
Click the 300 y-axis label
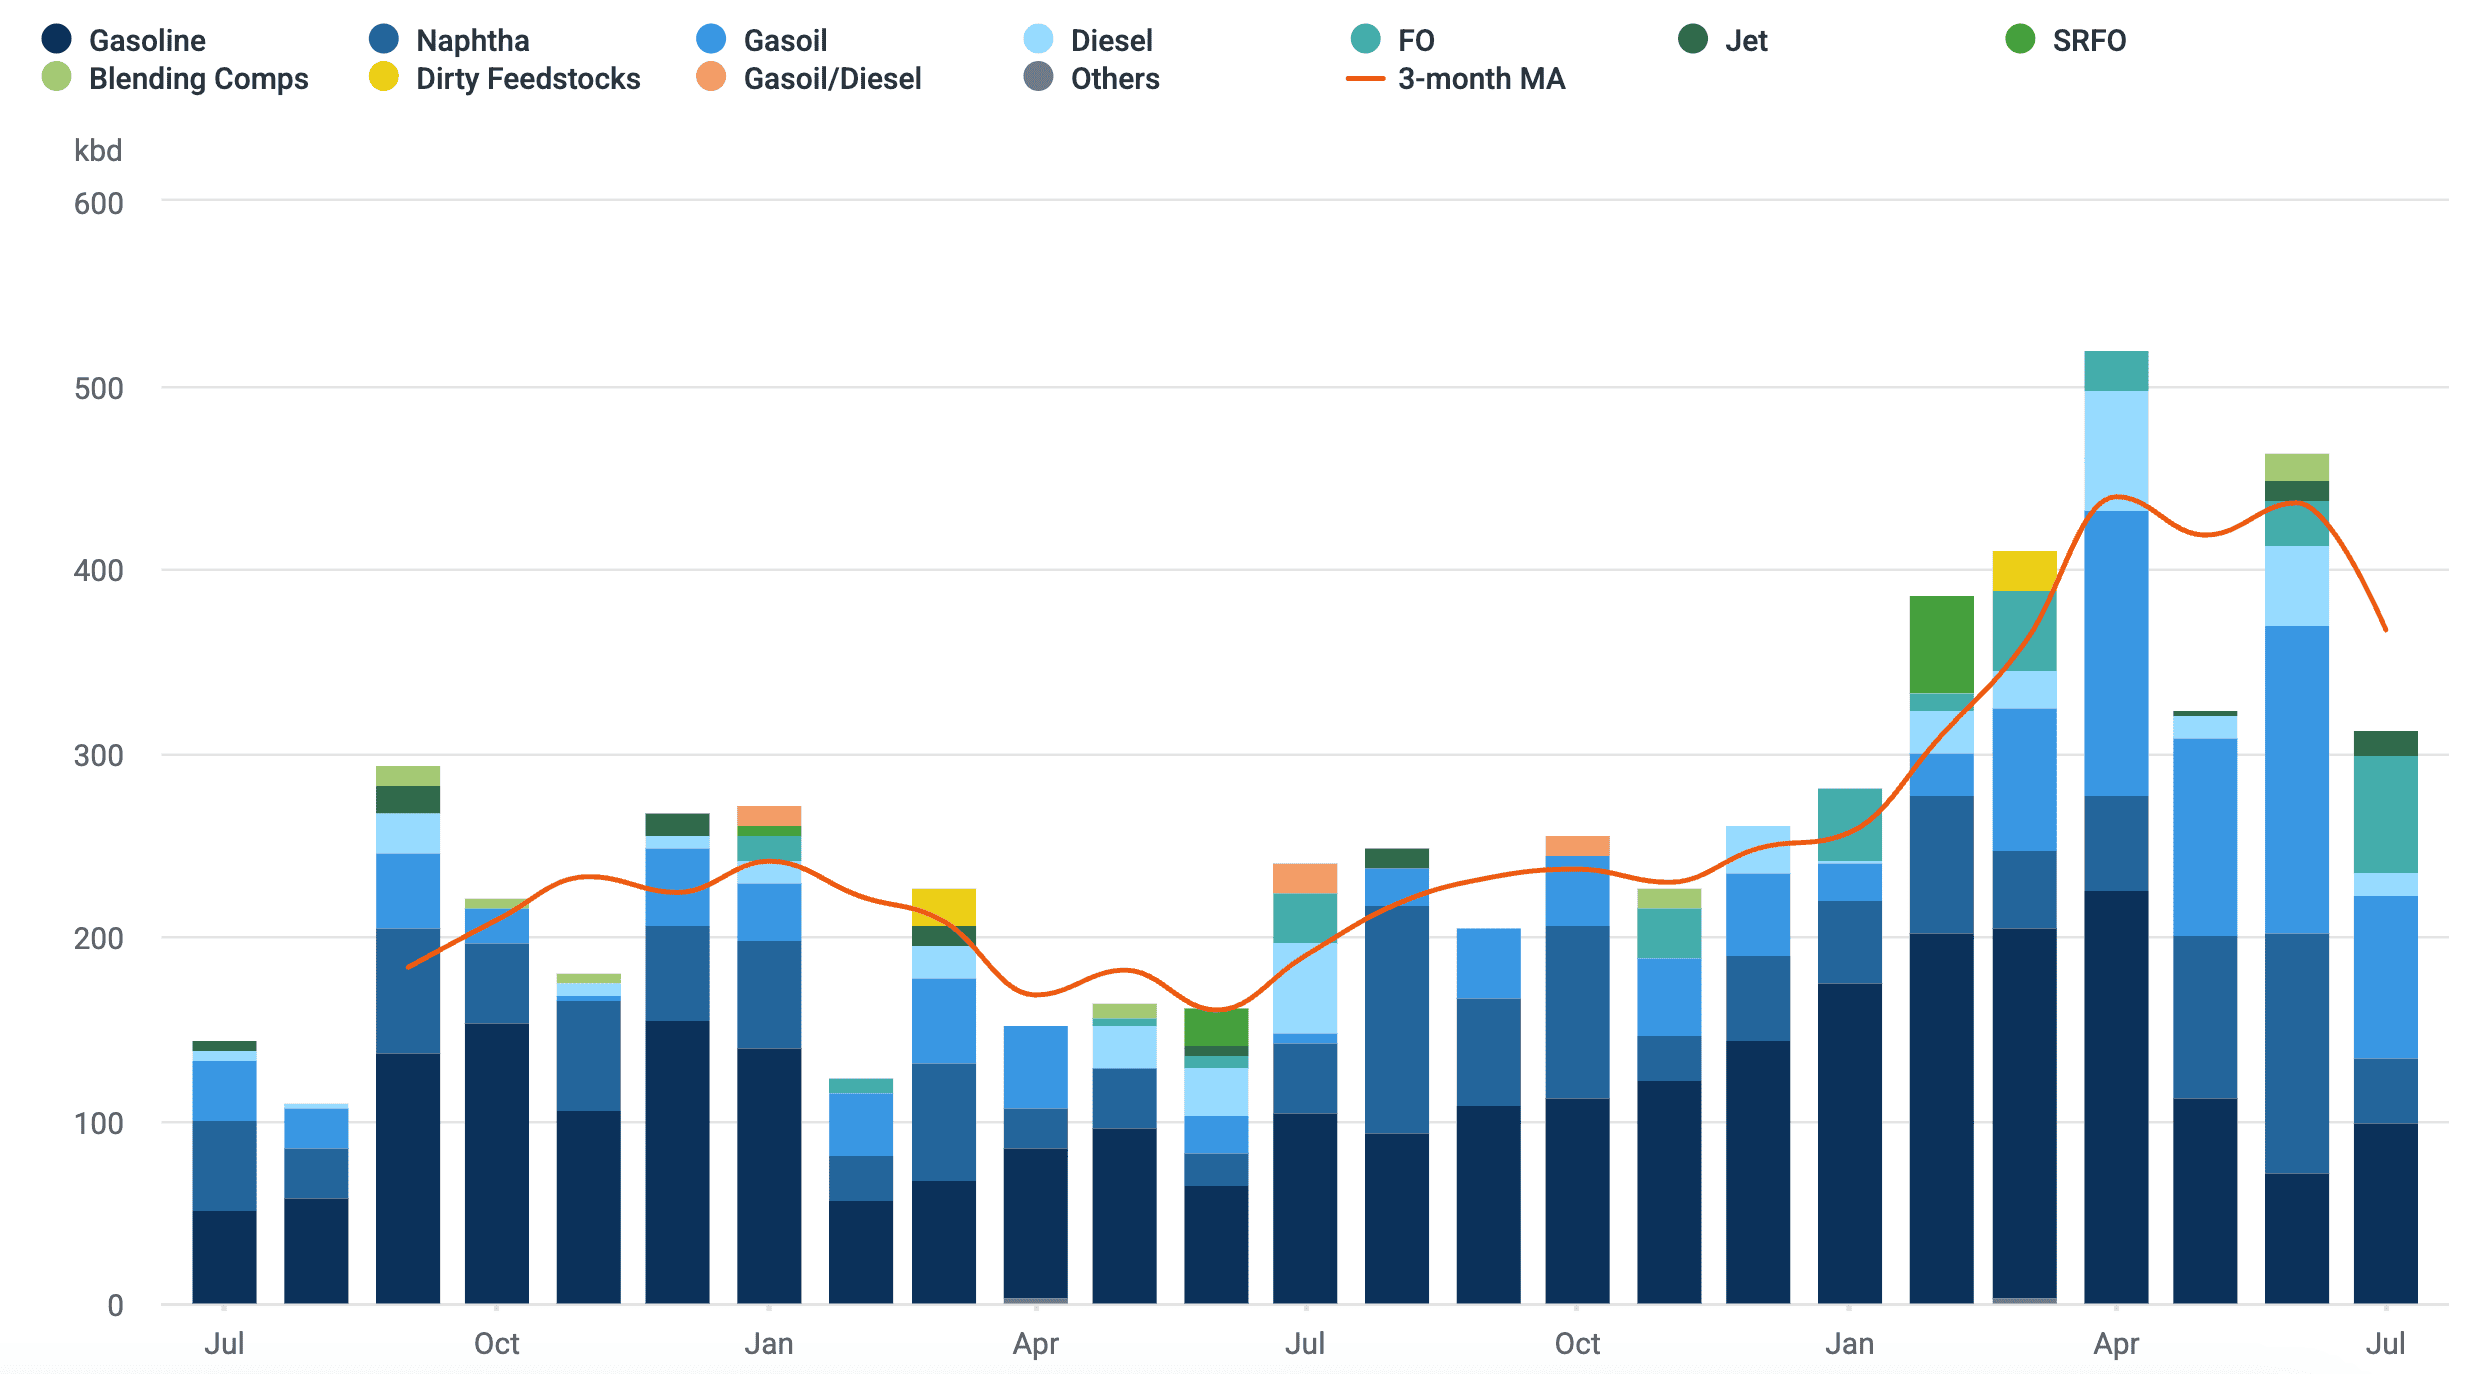(99, 756)
